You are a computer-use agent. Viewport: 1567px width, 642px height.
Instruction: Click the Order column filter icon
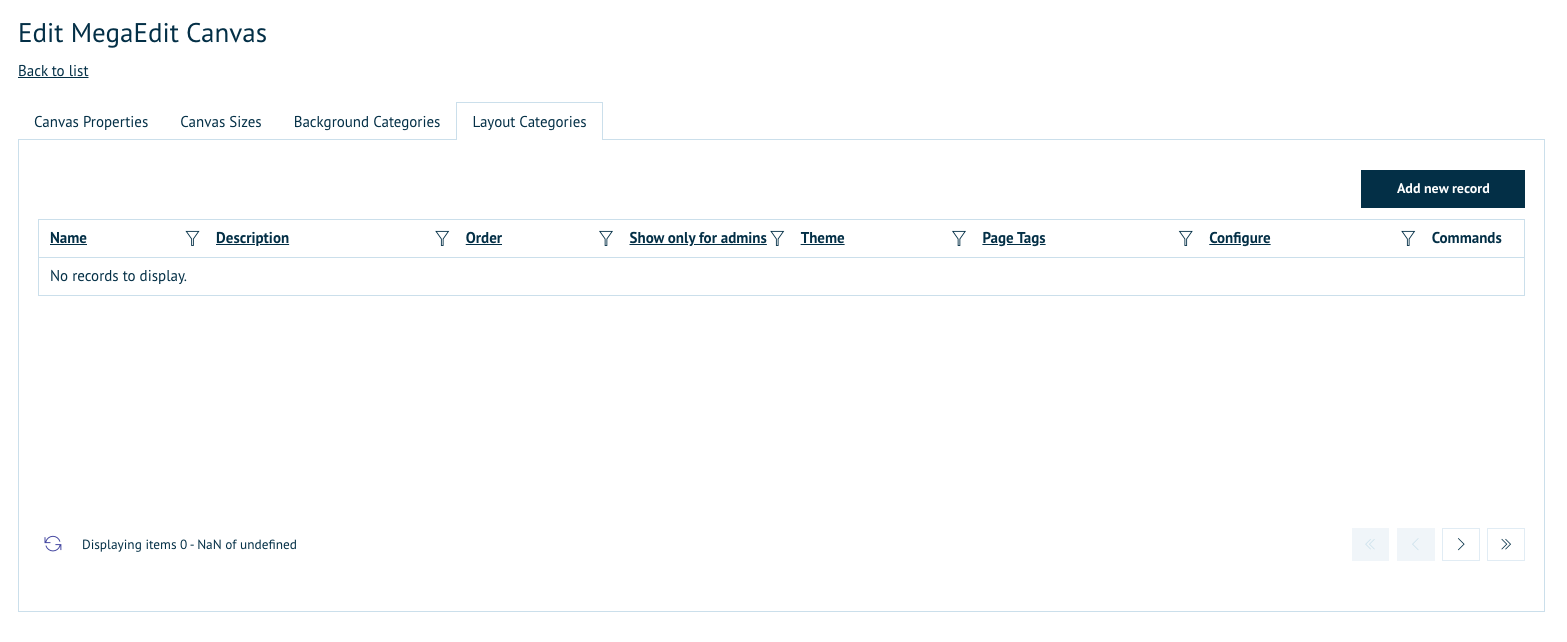[605, 238]
